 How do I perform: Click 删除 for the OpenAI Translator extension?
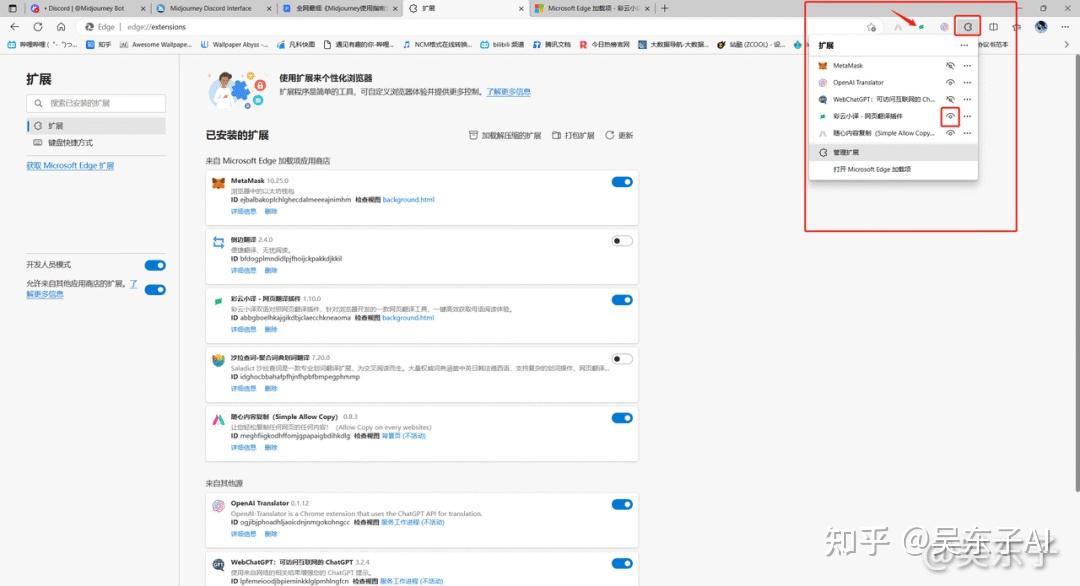coord(271,534)
